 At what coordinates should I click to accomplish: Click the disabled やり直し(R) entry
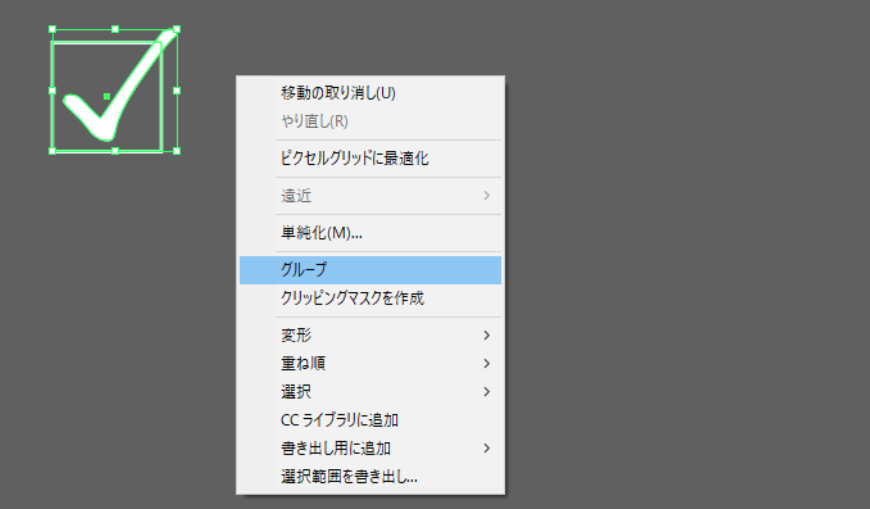370,121
